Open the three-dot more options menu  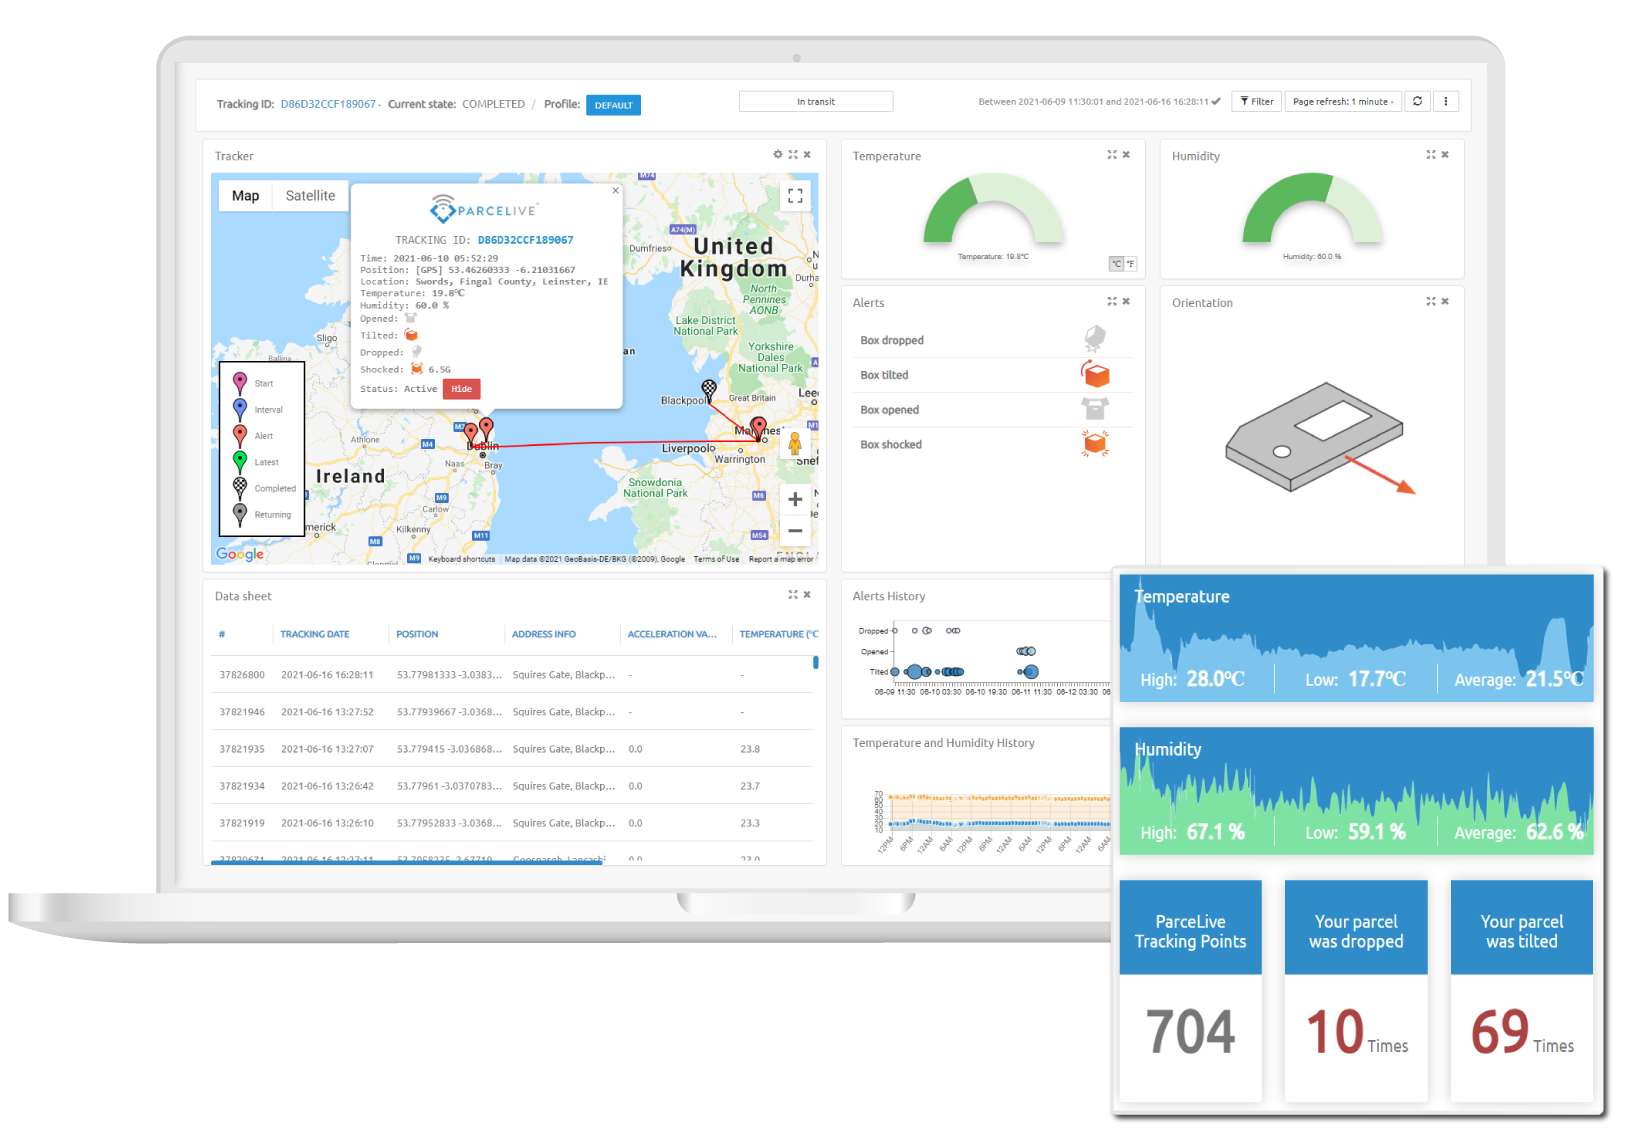pos(1446,102)
